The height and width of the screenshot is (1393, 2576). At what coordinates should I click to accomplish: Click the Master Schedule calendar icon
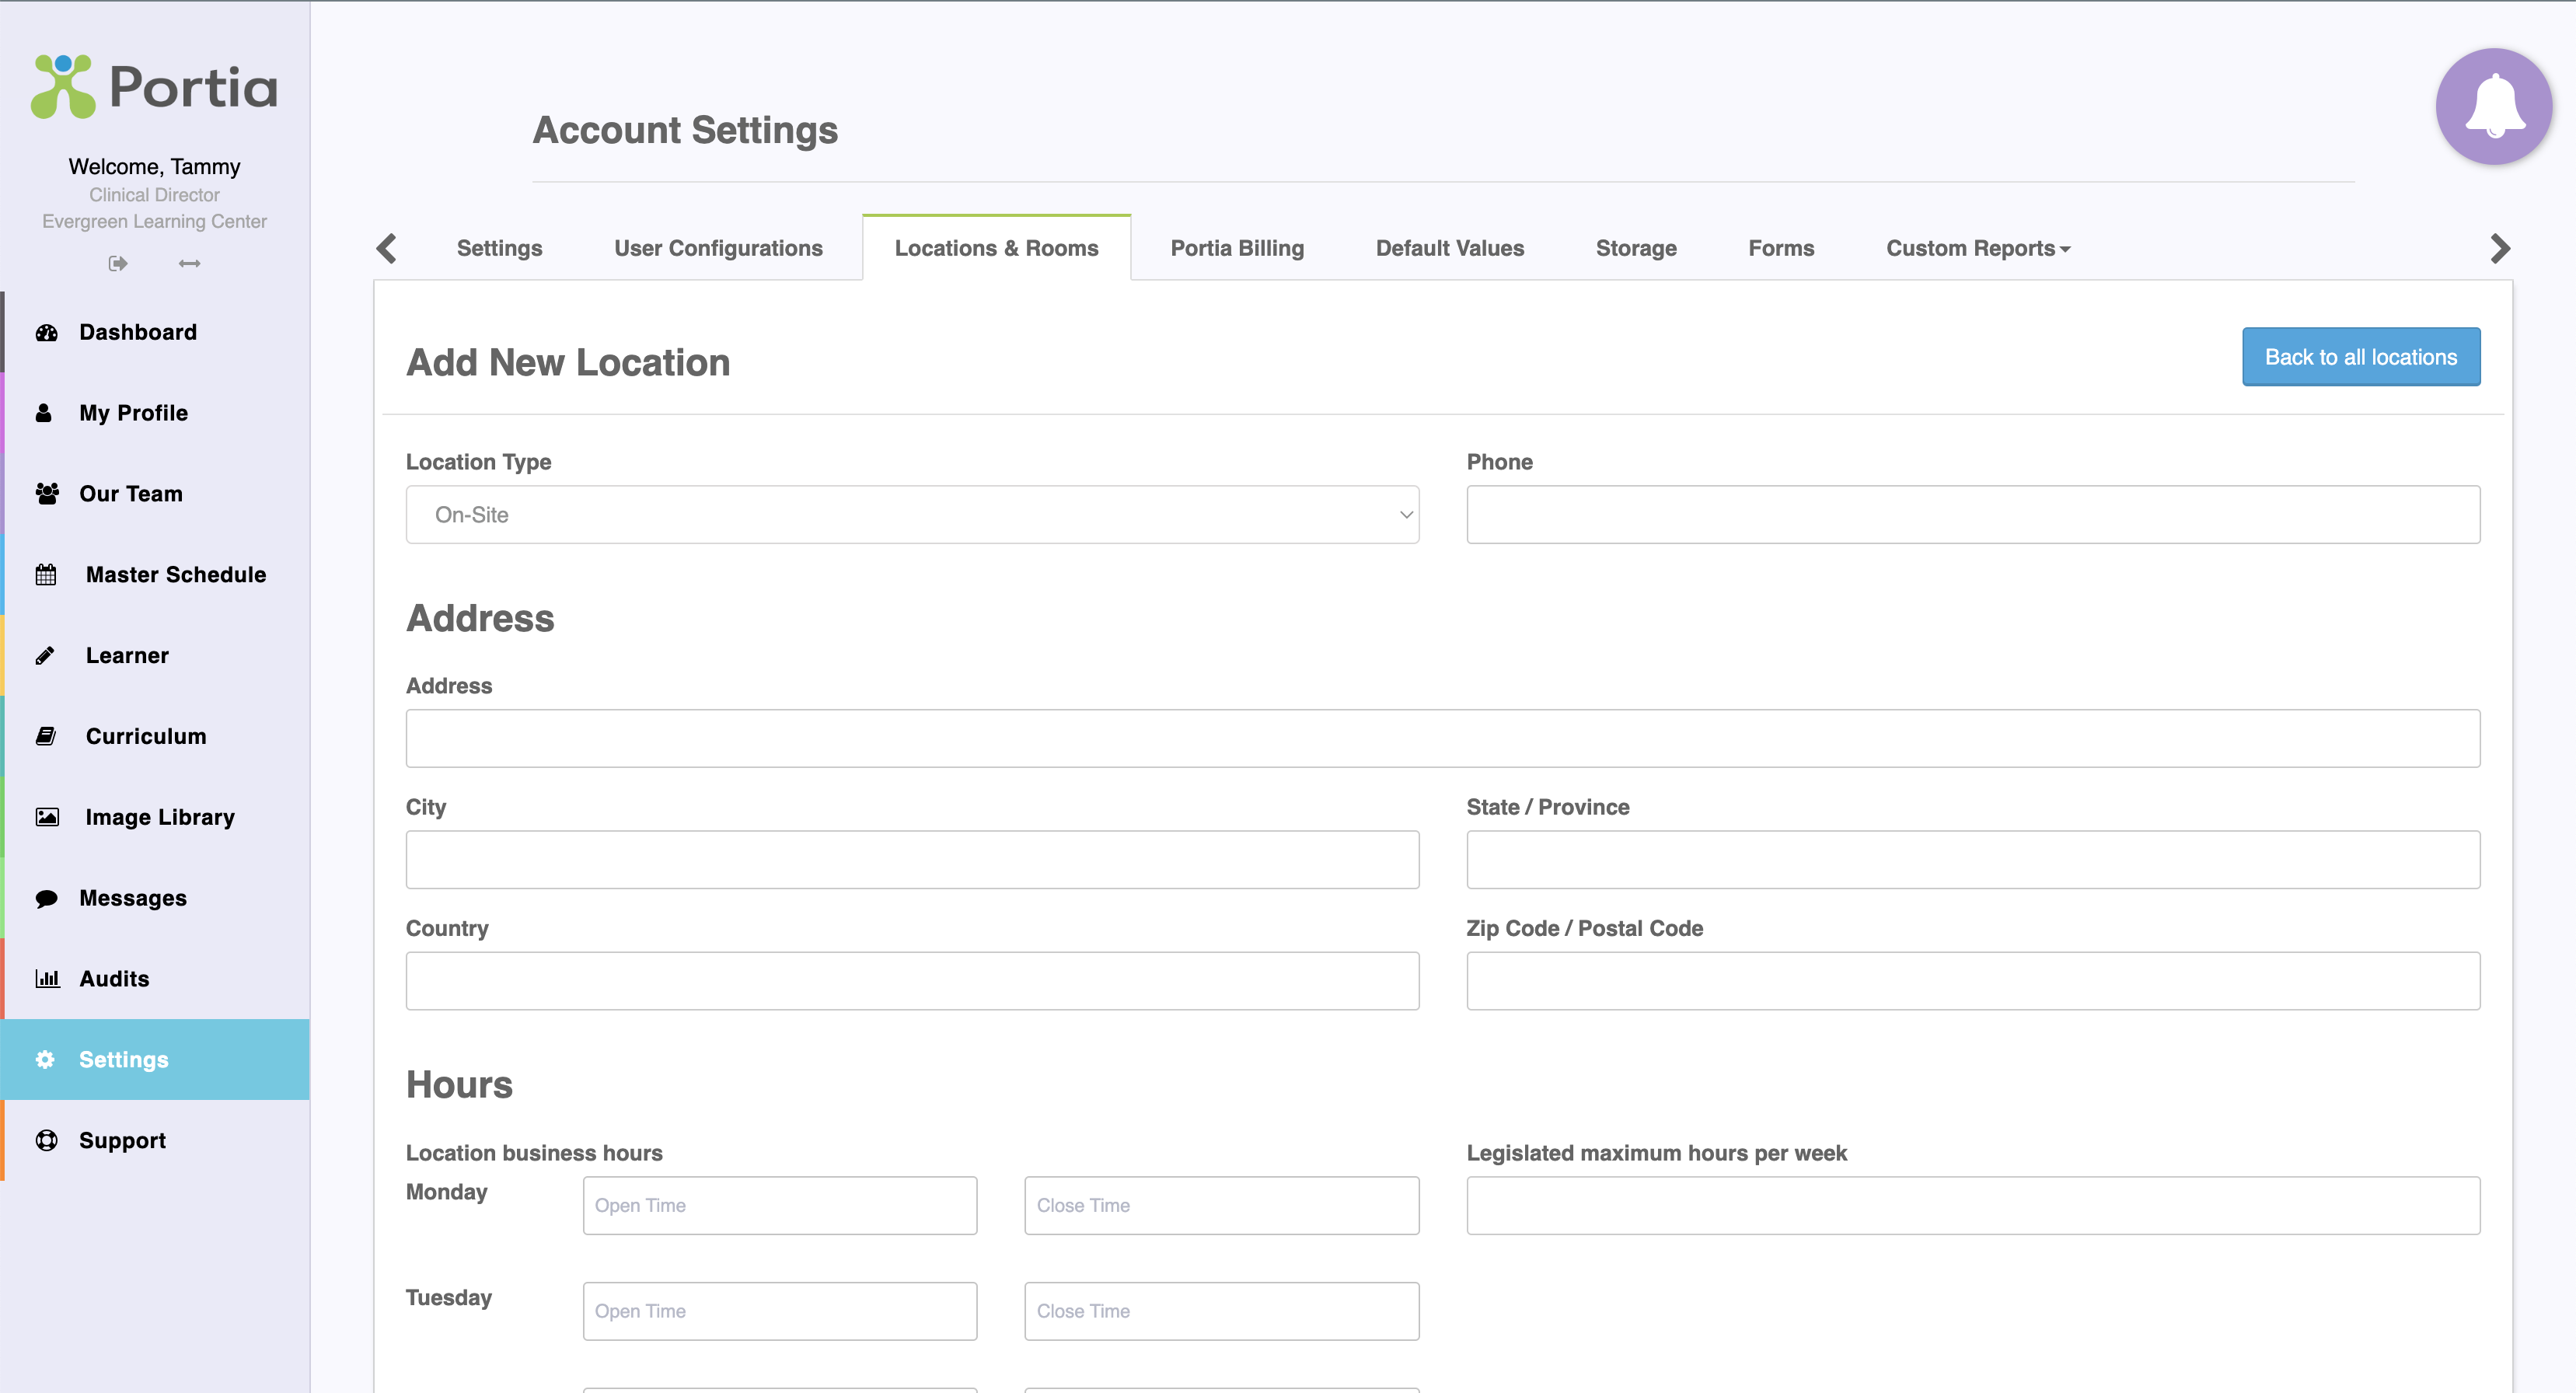click(46, 574)
